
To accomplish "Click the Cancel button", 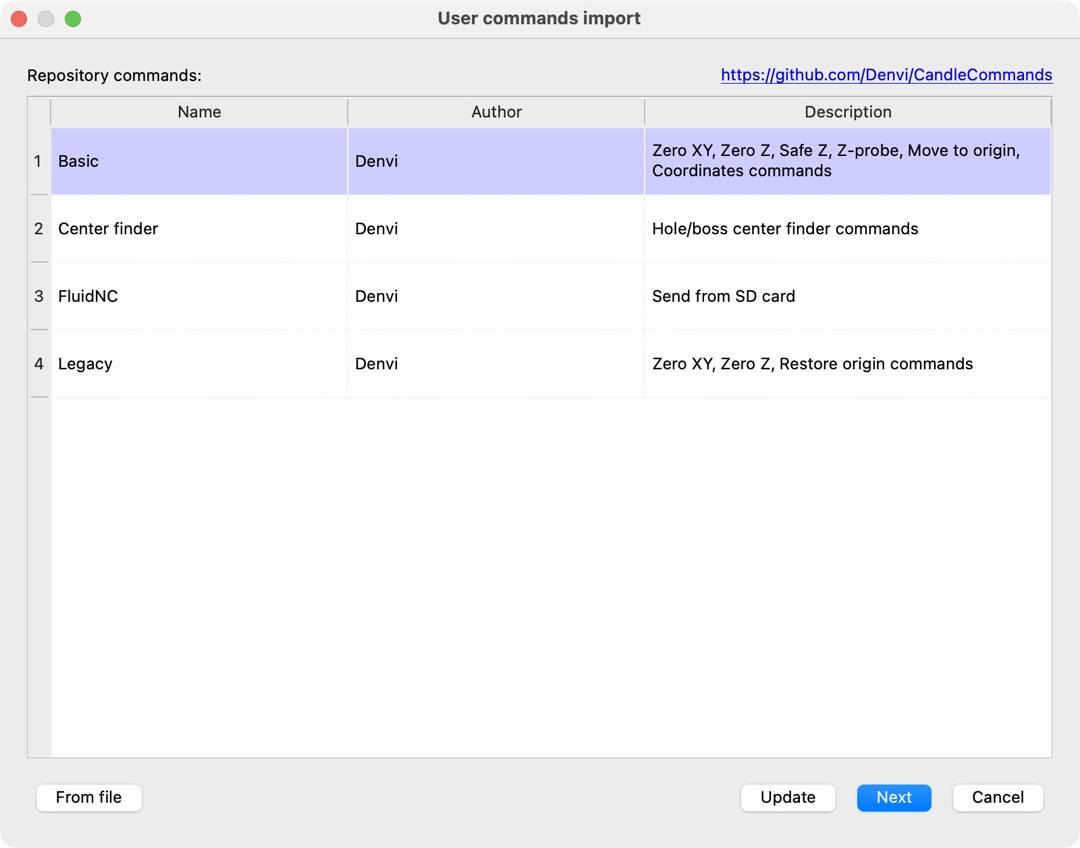I will coord(997,797).
